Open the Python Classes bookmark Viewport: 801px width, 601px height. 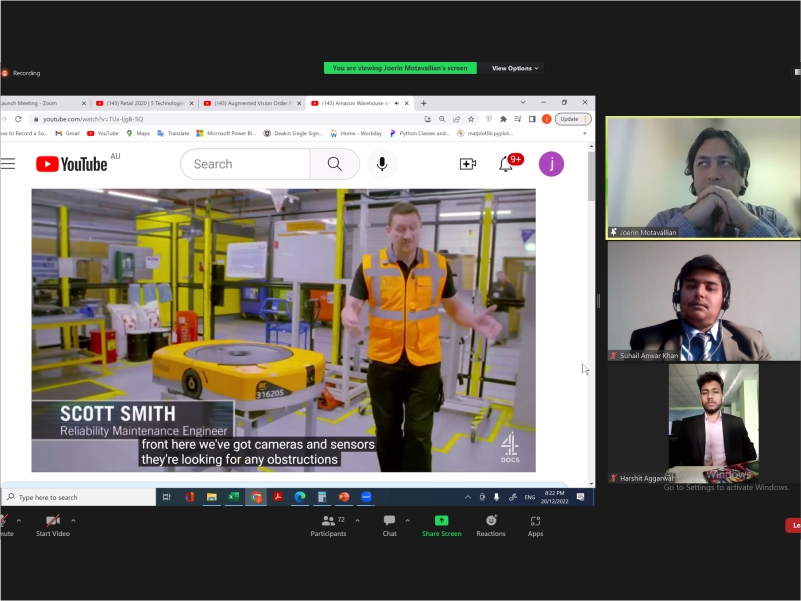[x=419, y=133]
